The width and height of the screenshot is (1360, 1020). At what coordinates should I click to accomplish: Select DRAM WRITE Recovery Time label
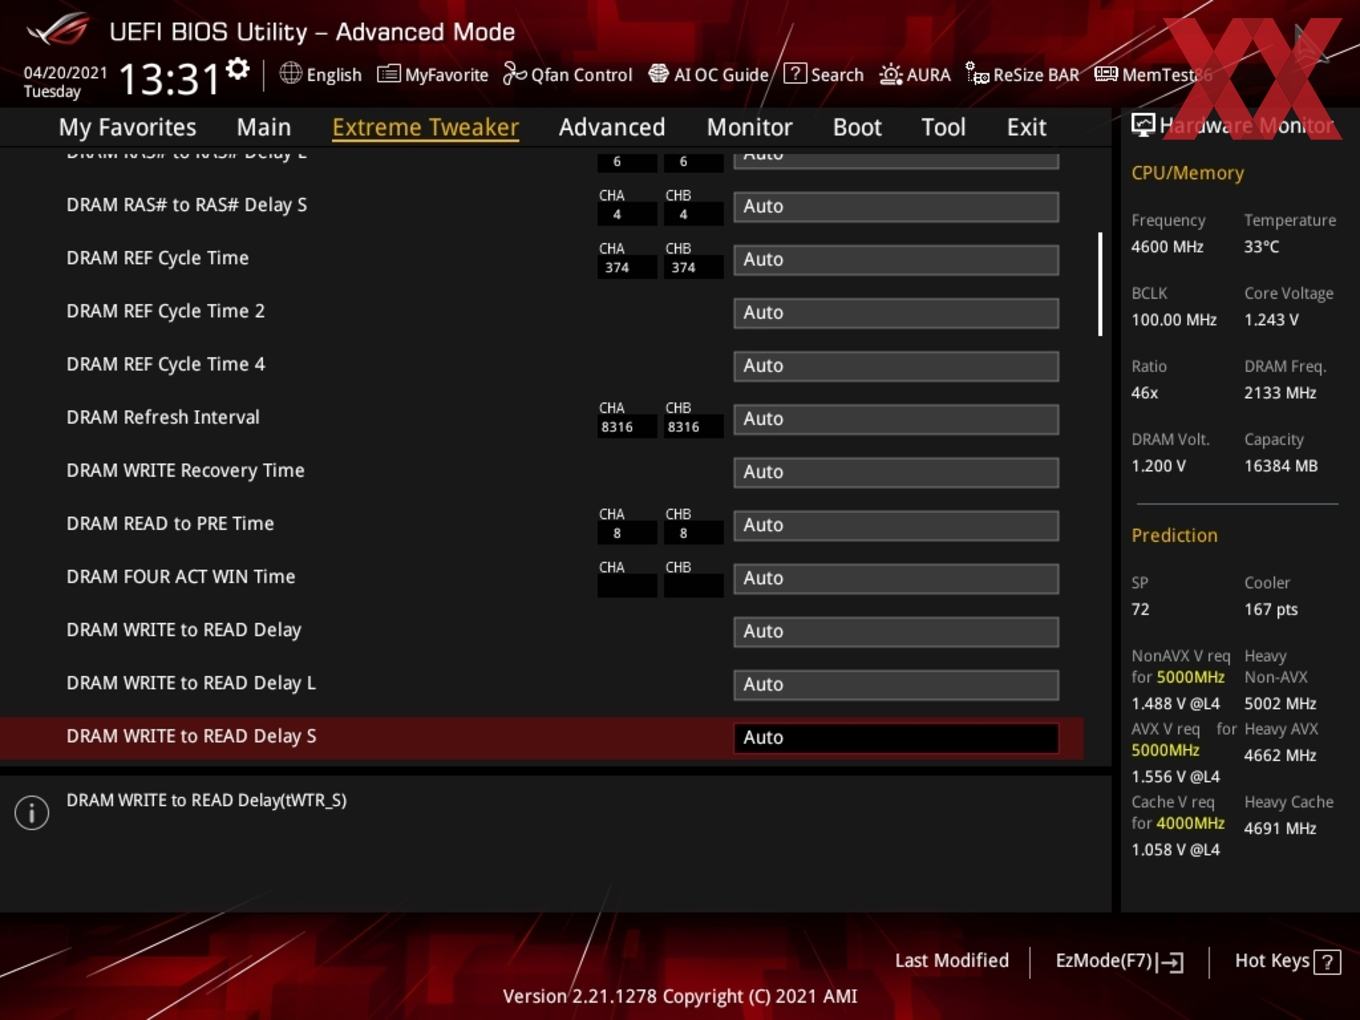(185, 470)
